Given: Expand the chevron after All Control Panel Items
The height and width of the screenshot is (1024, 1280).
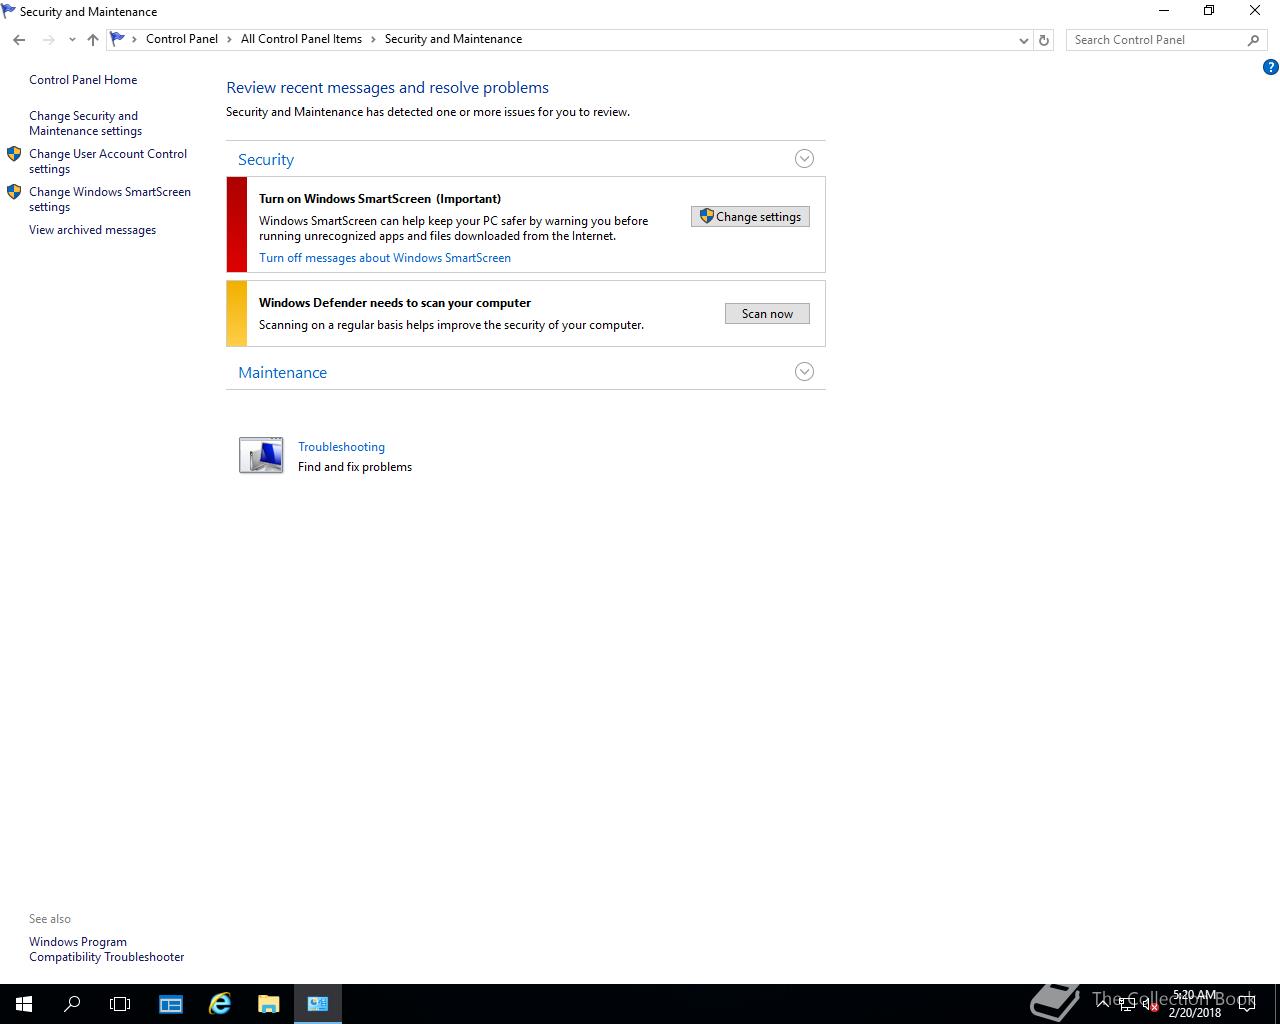Looking at the screenshot, I should pos(374,39).
